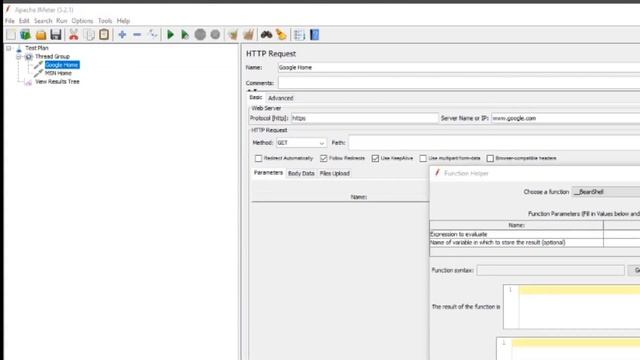Select MSN Home label in the tree
This screenshot has width=640, height=360.
click(58, 73)
